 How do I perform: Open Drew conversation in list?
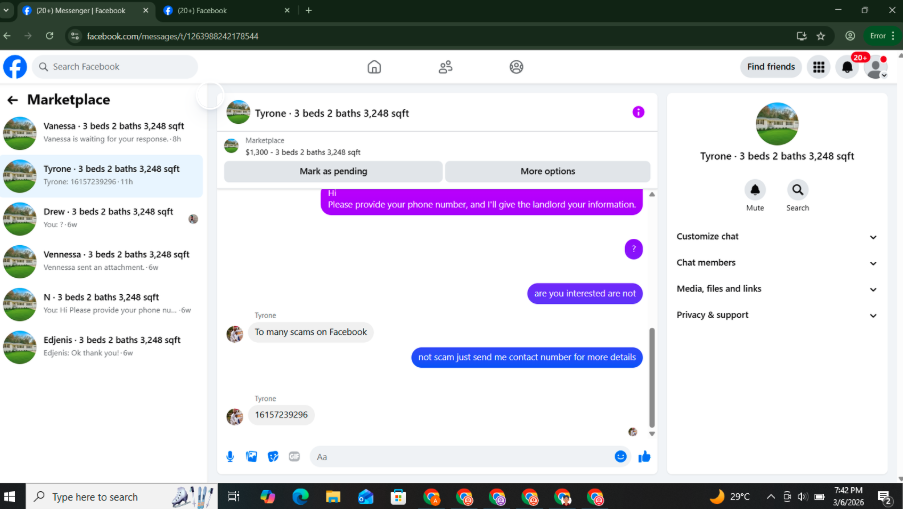pos(102,218)
